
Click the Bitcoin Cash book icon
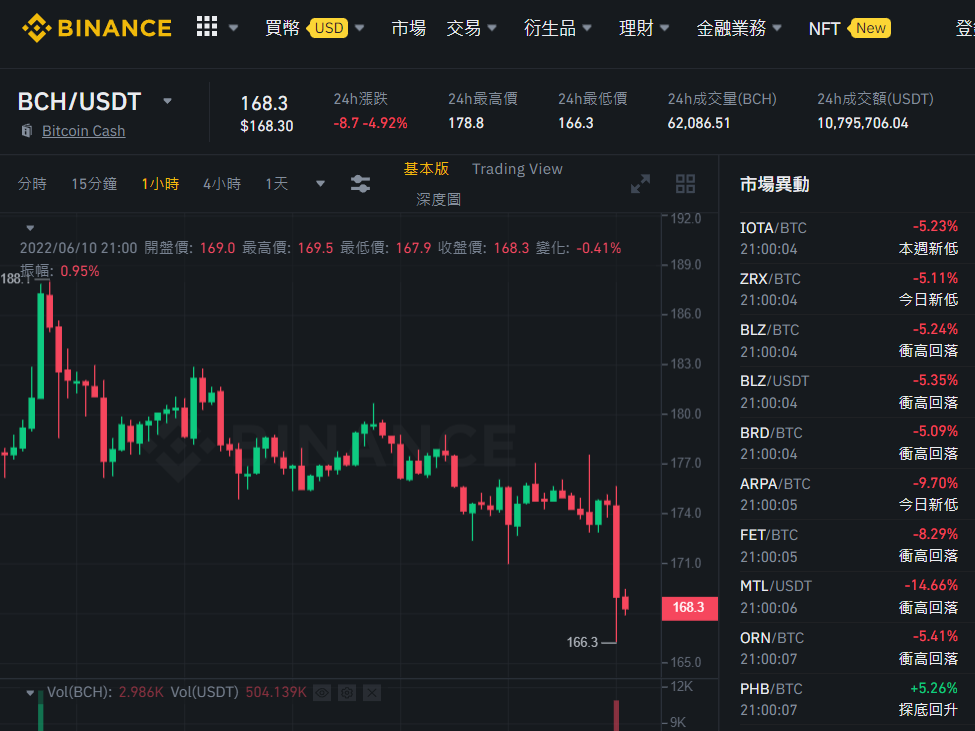(x=27, y=131)
